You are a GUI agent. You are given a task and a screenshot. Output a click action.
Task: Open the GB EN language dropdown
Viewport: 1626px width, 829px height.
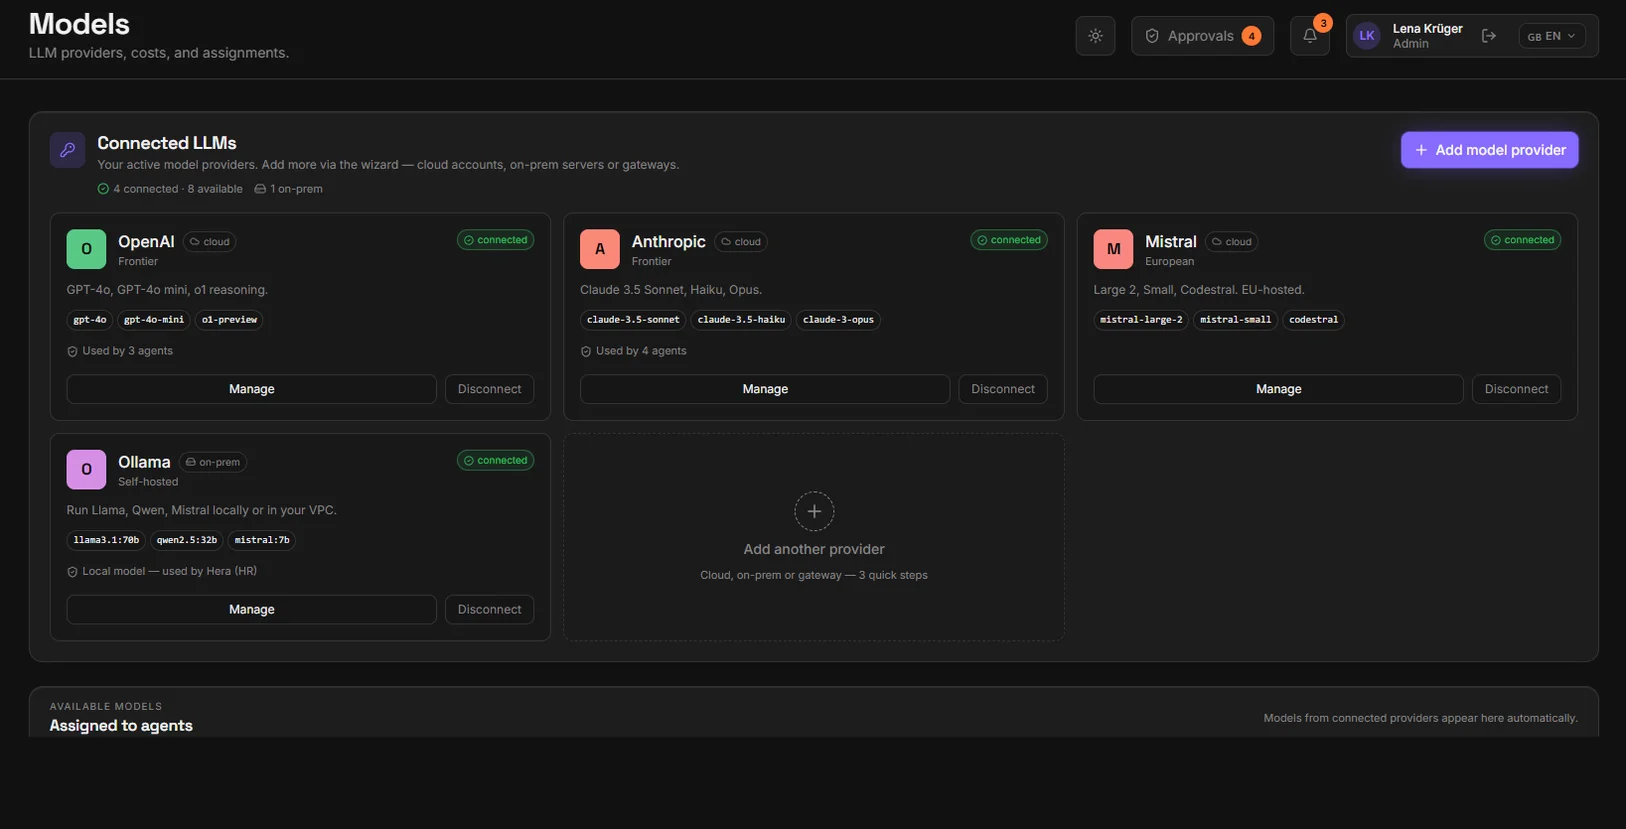point(1552,36)
